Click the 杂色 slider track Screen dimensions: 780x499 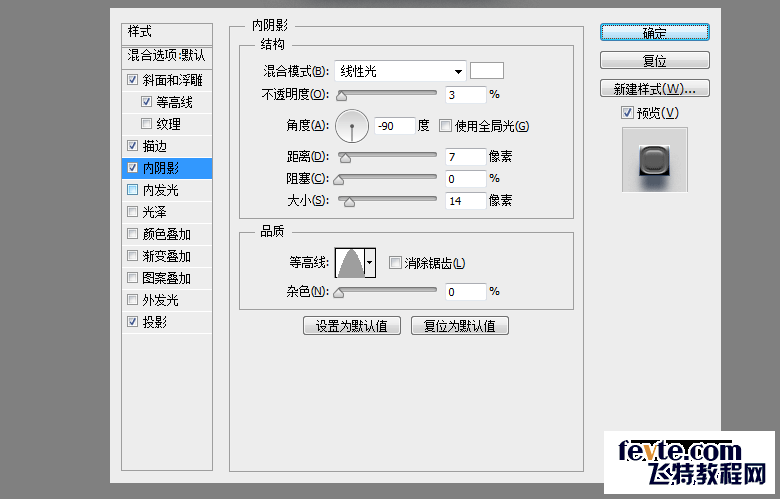tap(387, 290)
